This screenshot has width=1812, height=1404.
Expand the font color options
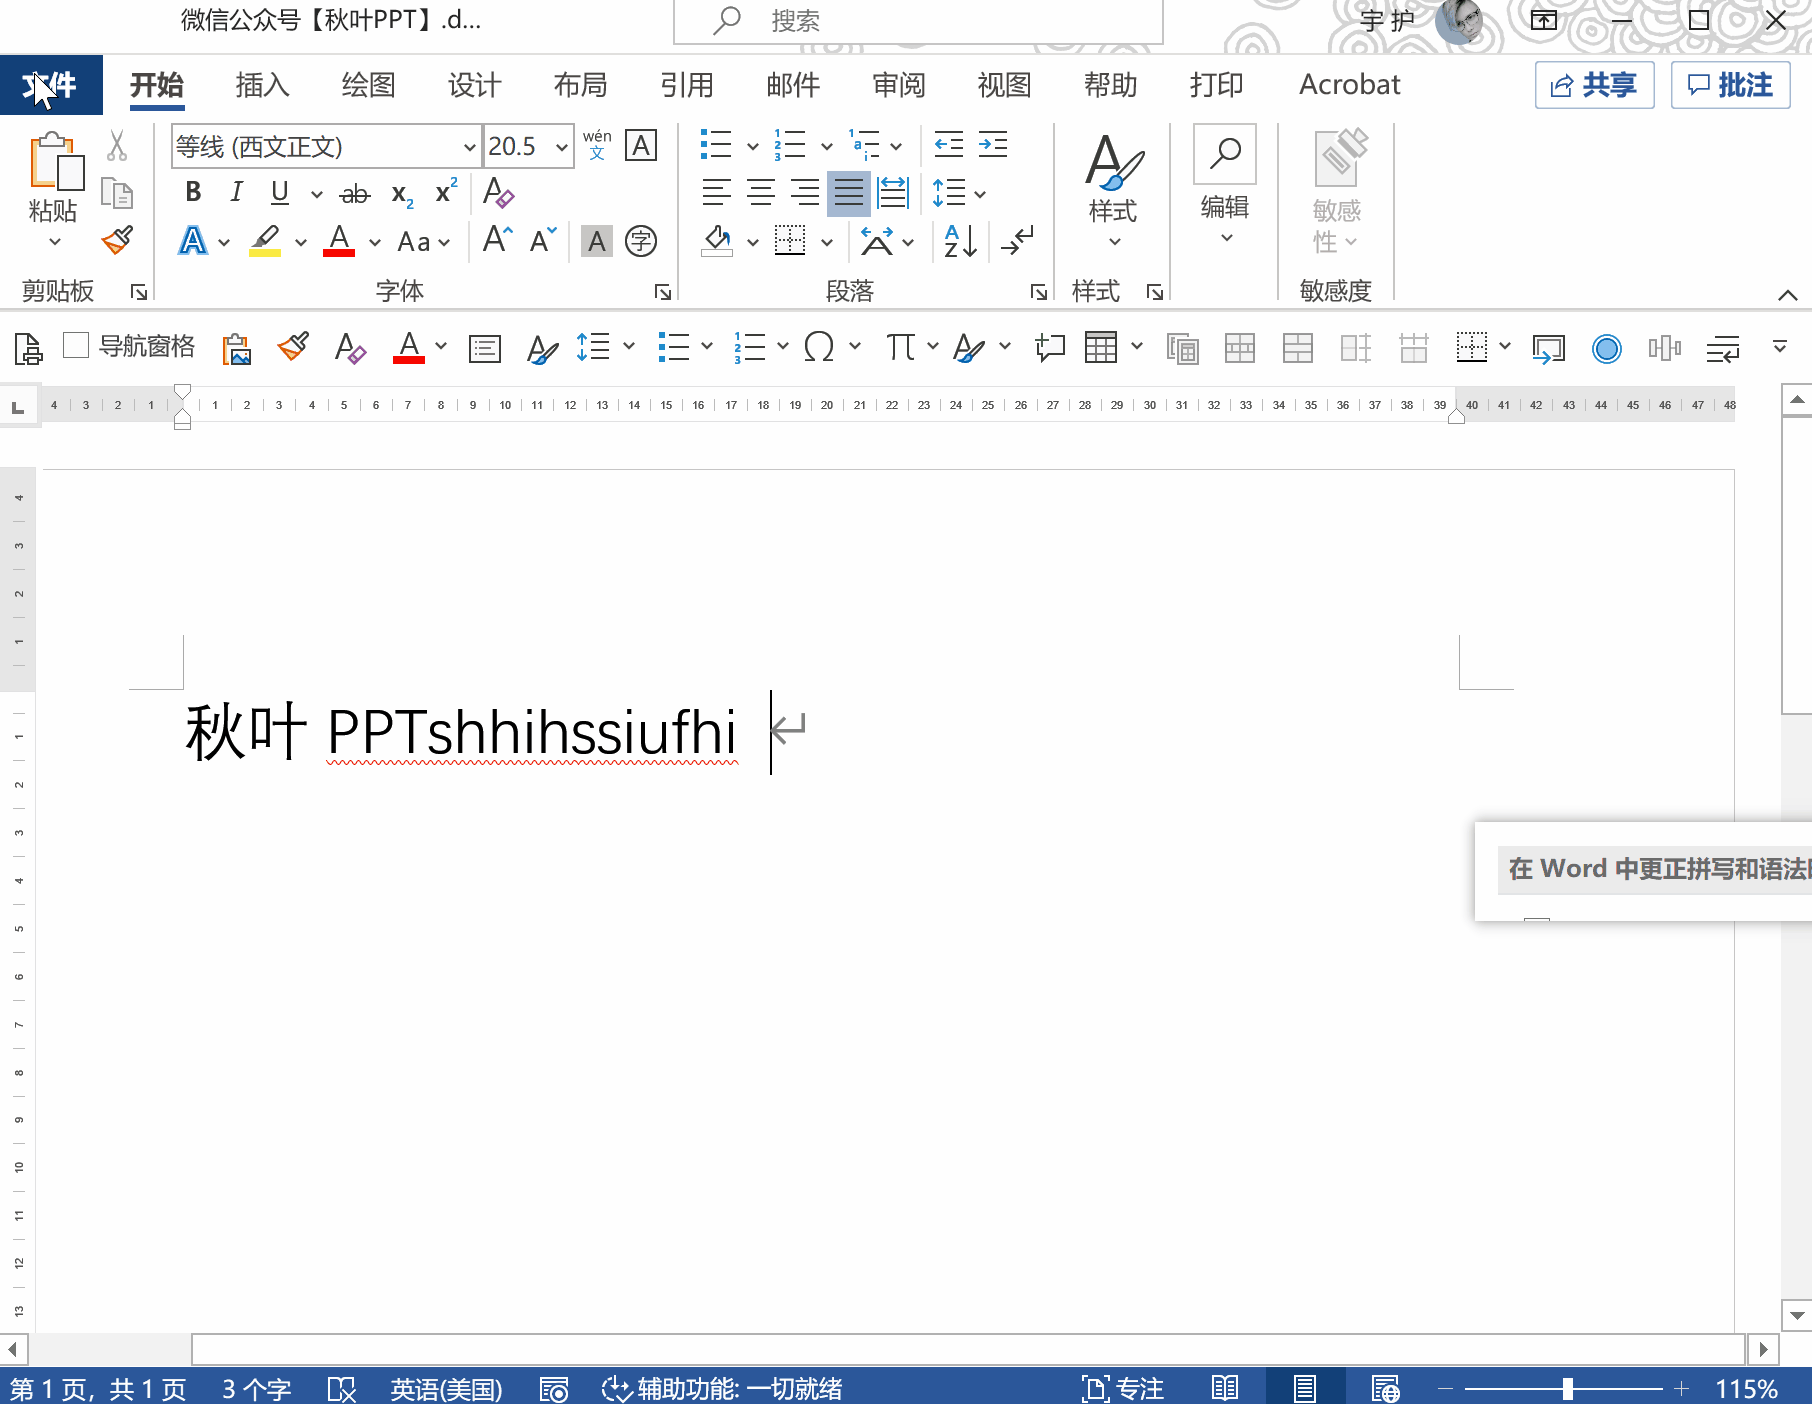[374, 242]
